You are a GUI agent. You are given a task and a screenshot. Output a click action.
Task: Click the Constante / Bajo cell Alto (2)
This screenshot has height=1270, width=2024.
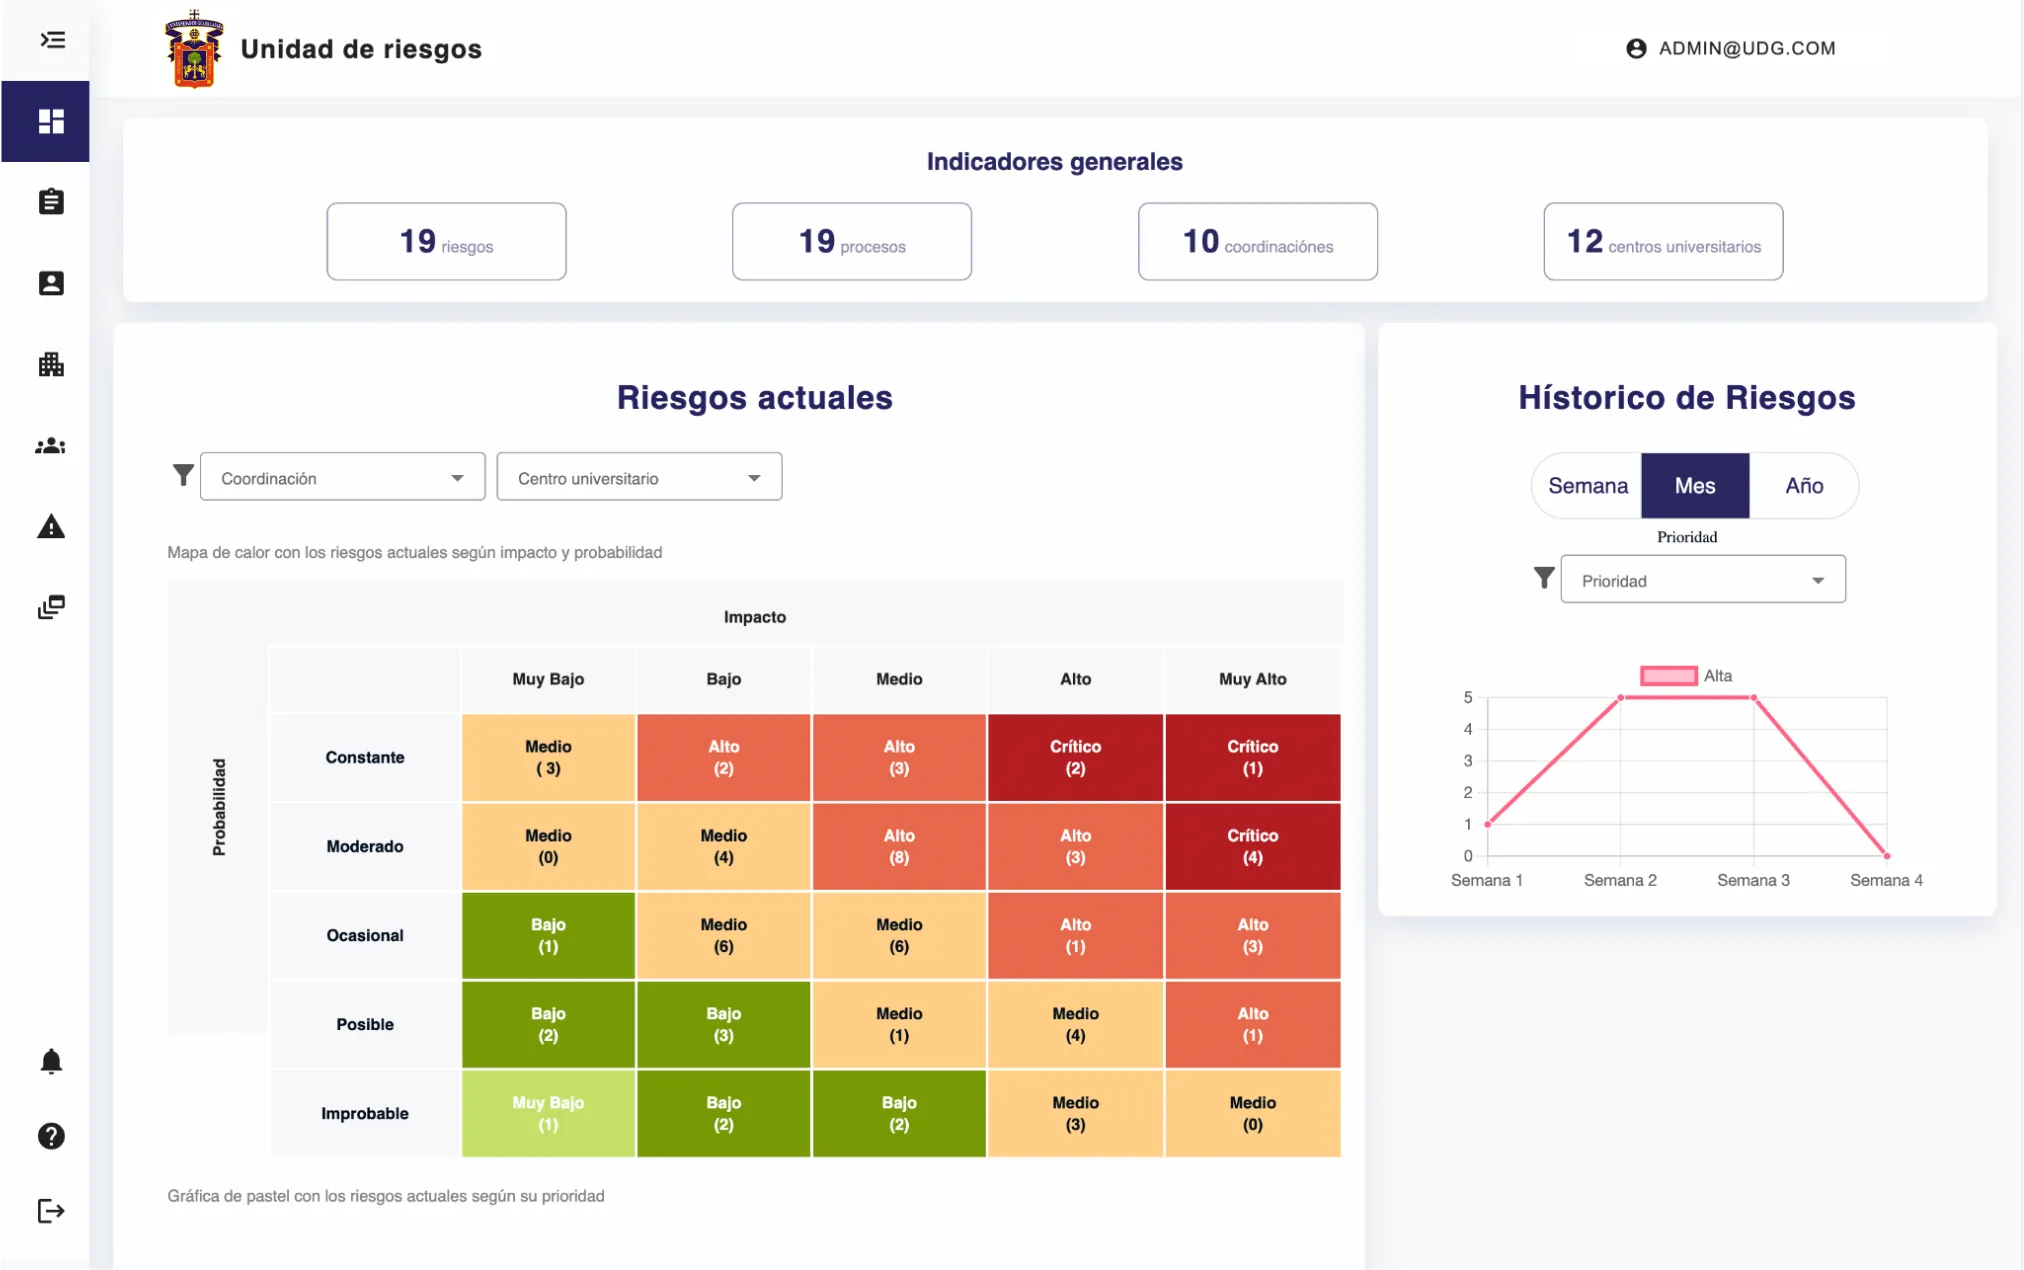[724, 758]
